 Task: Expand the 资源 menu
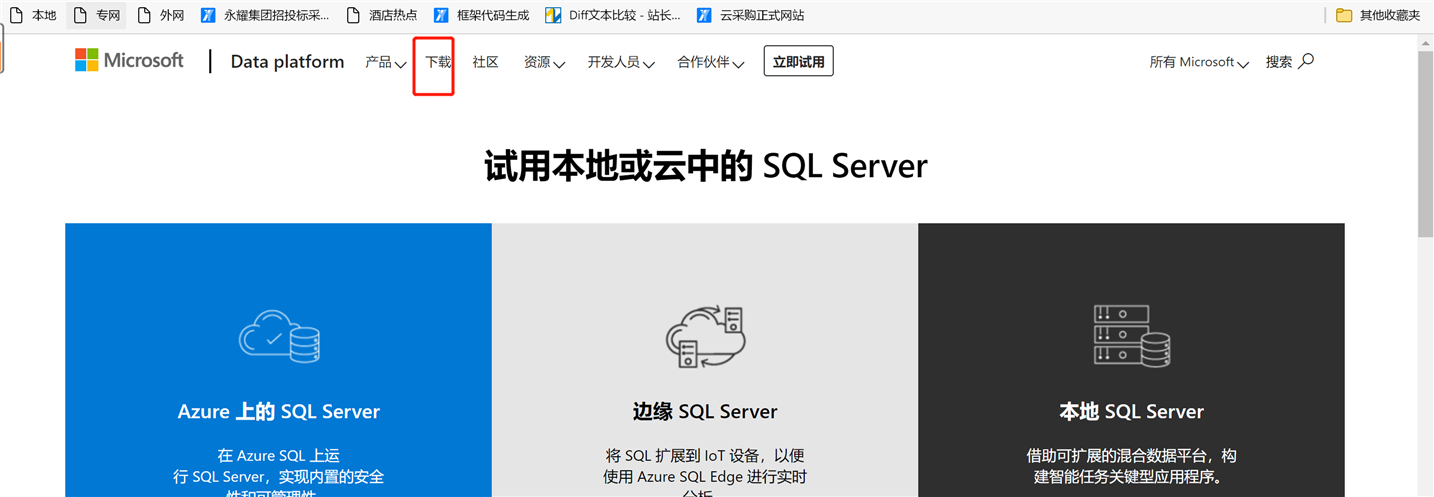(544, 62)
